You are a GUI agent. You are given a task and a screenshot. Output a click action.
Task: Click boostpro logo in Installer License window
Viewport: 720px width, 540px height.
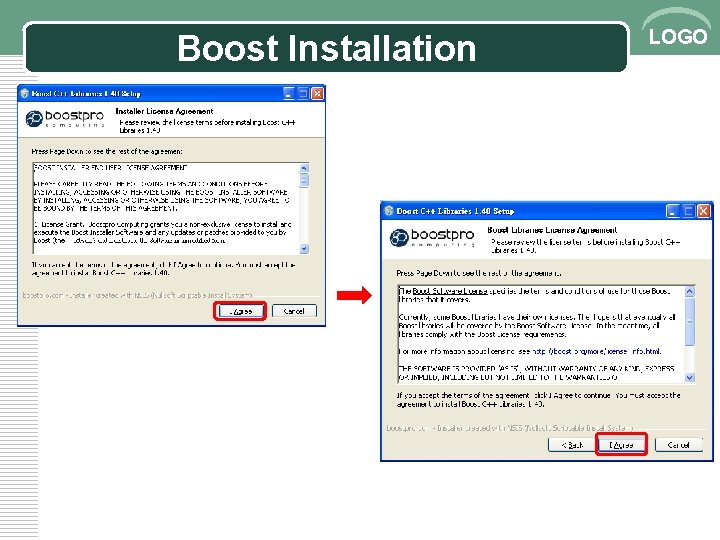[65, 118]
